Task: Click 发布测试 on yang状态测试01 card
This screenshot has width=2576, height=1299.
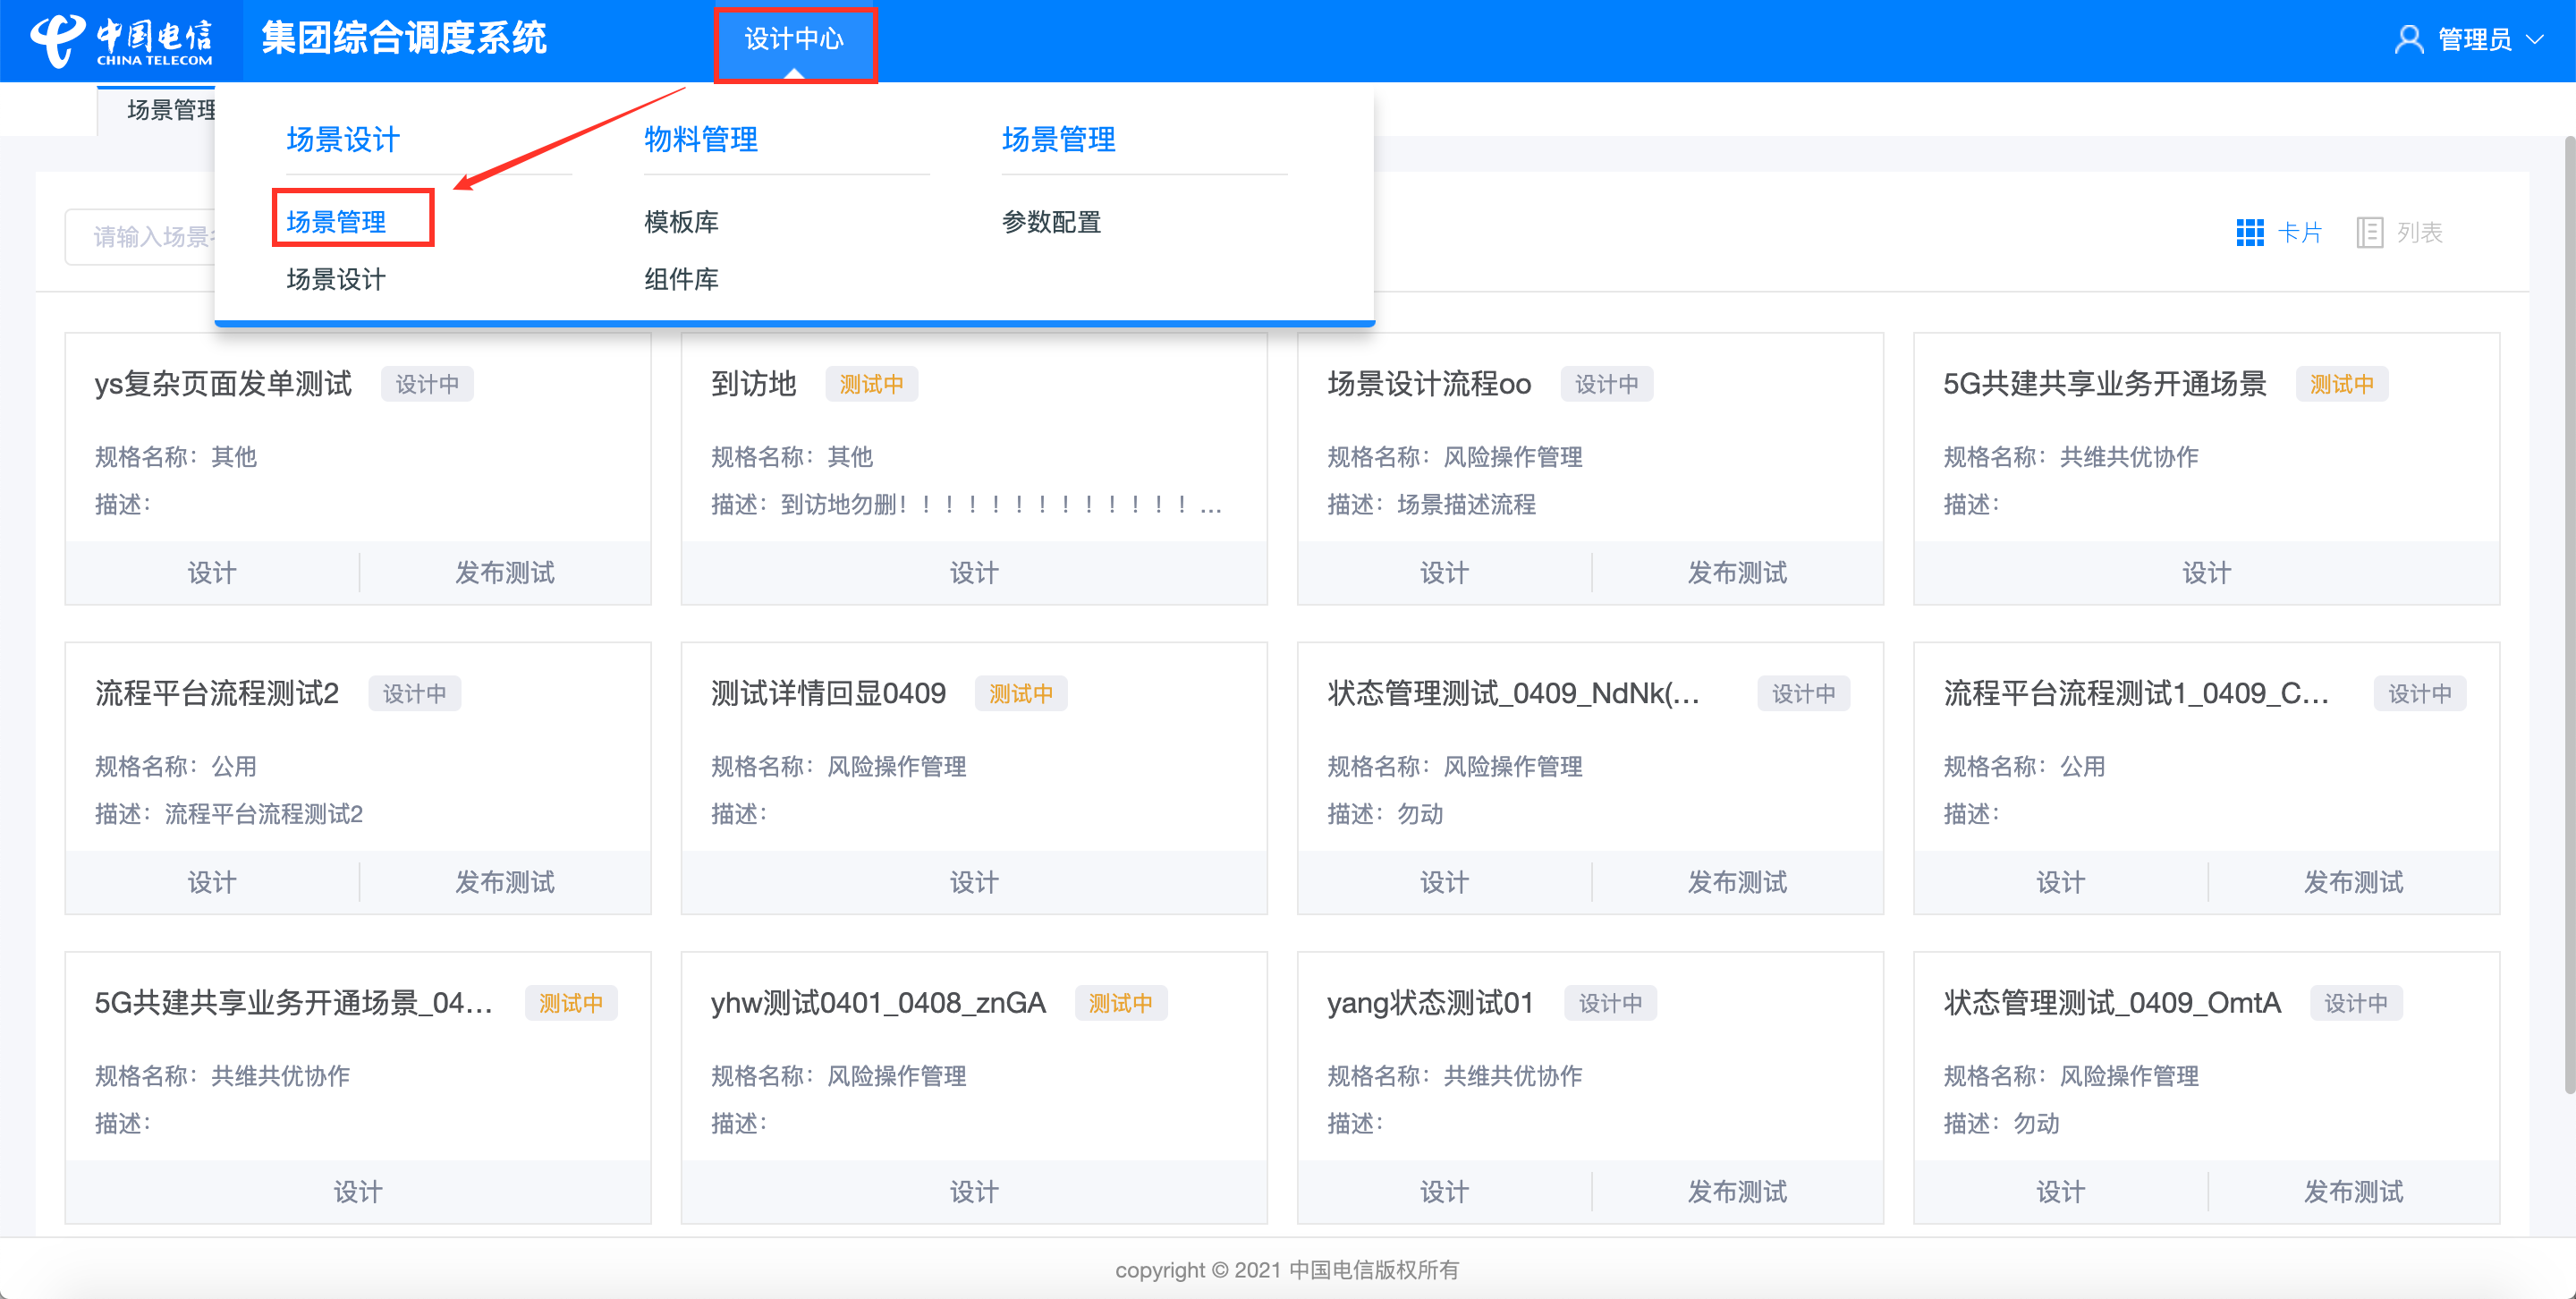Action: pyautogui.click(x=1737, y=1192)
